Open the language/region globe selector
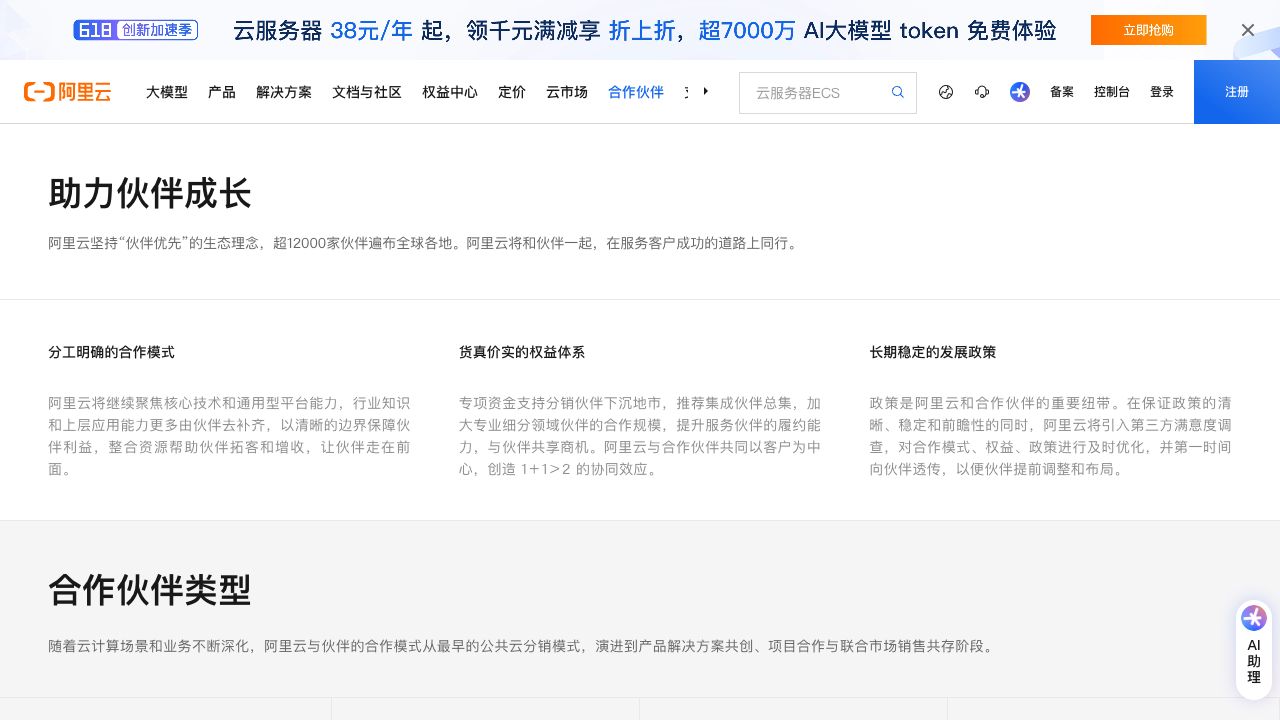Screen dimensions: 1280x720 coord(946,92)
